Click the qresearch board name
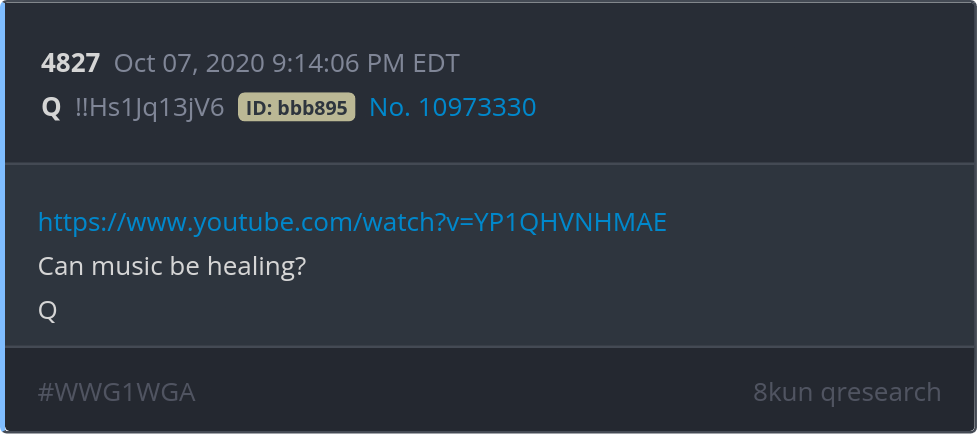The height and width of the screenshot is (434, 978). click(881, 393)
